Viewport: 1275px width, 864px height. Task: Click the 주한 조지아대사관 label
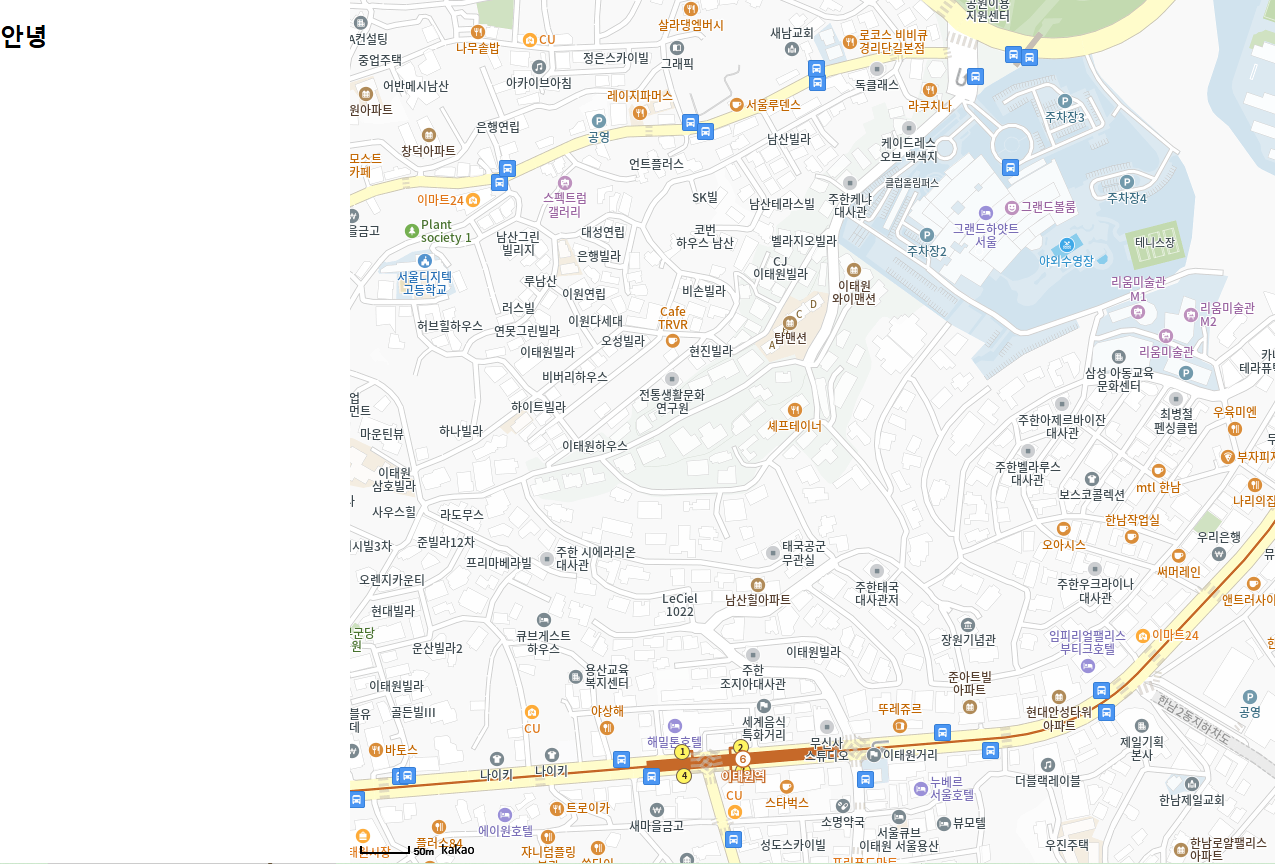coord(753,677)
